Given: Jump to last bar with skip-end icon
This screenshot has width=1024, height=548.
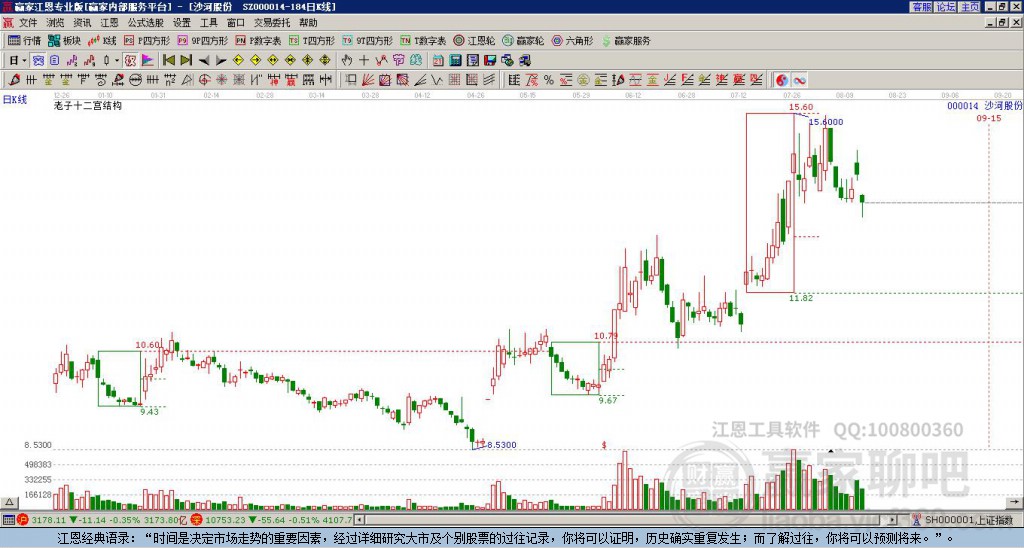Looking at the screenshot, I should click(186, 61).
